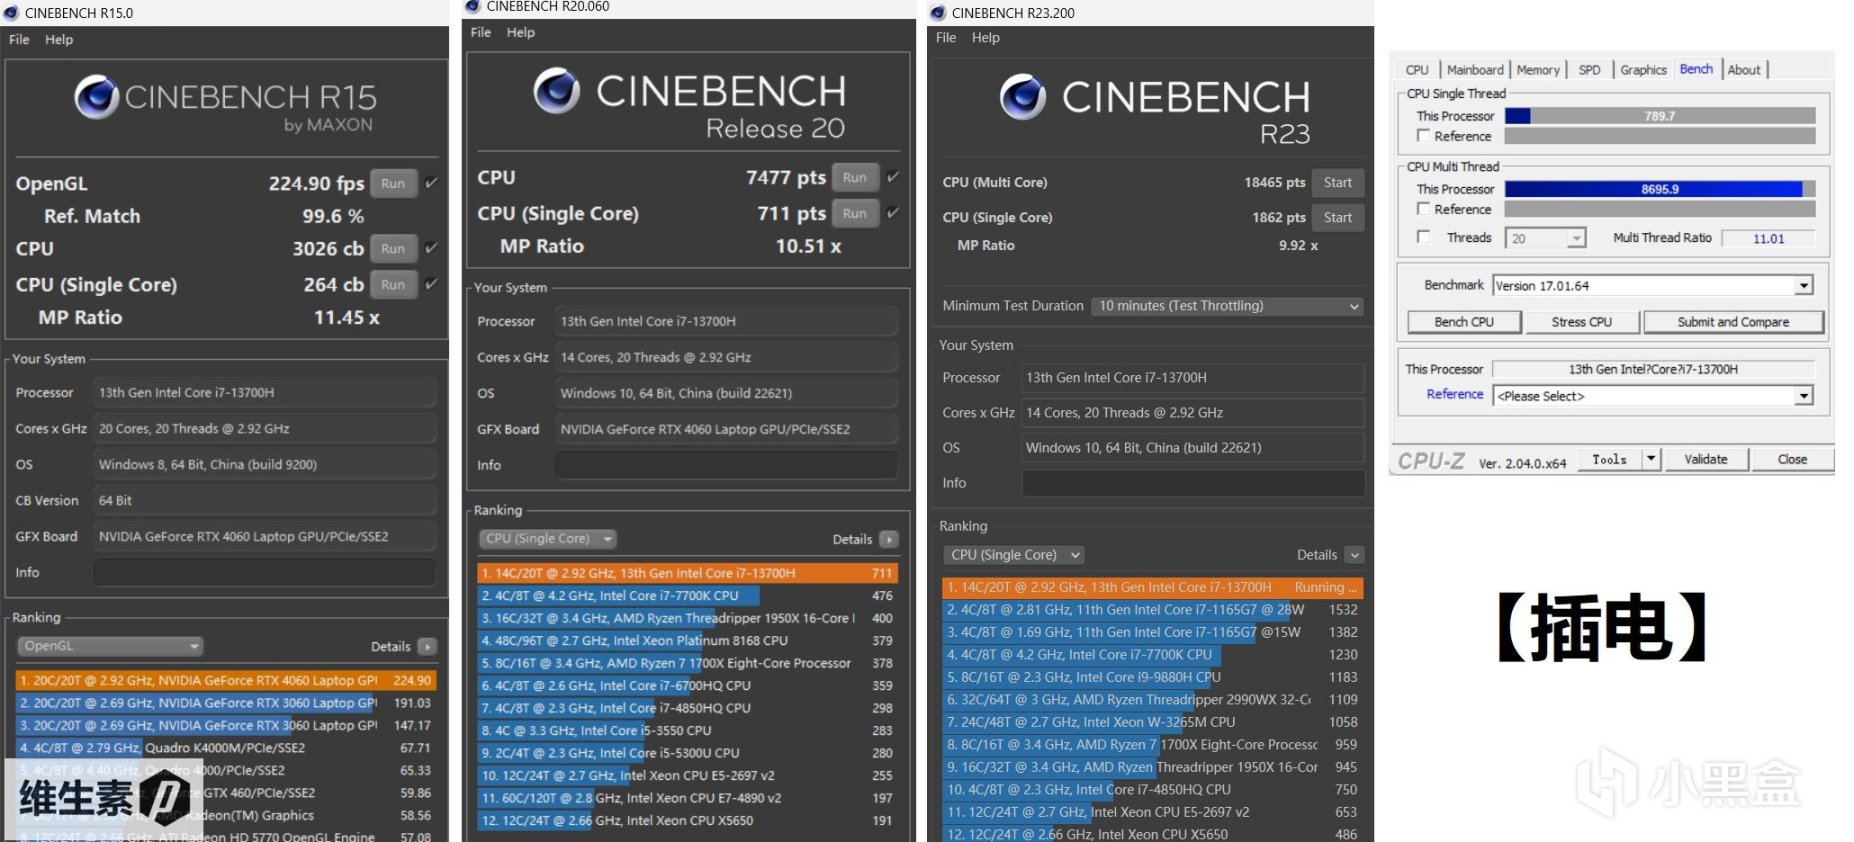Click the Cinebench R15 title bar icon
The height and width of the screenshot is (842, 1854).
click(12, 13)
